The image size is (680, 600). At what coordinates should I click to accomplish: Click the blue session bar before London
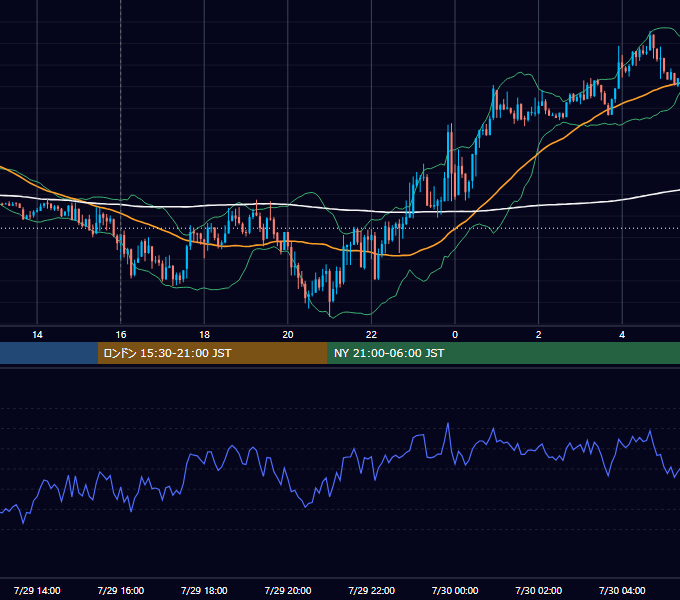(x=49, y=353)
